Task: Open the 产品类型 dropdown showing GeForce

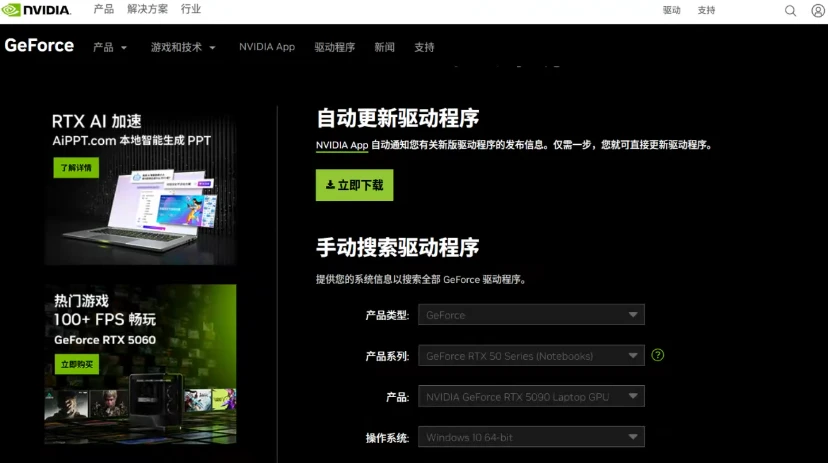Action: [531, 315]
